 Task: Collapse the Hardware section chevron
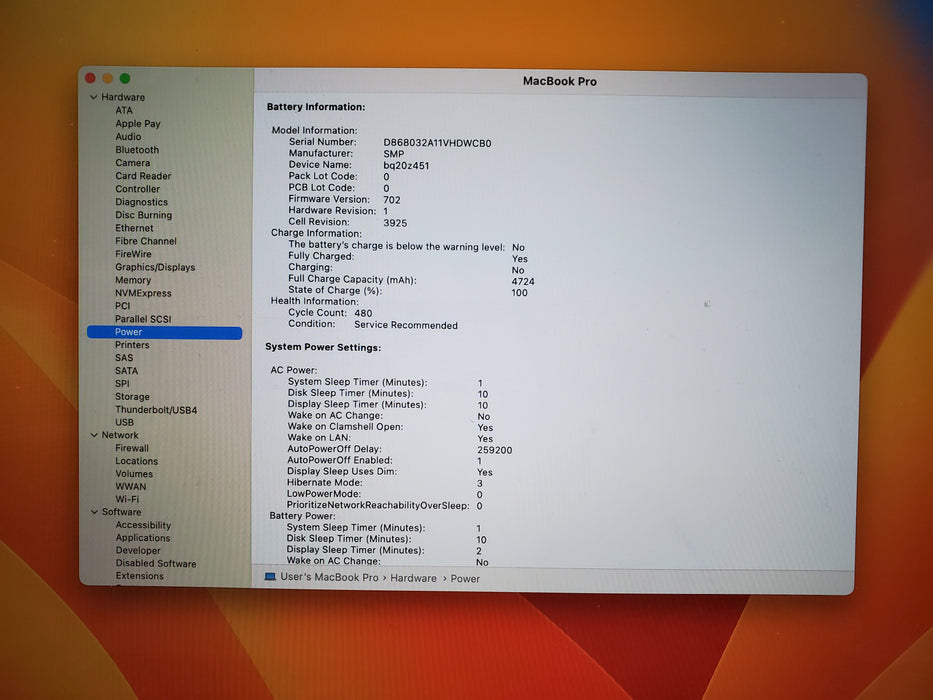(x=93, y=97)
